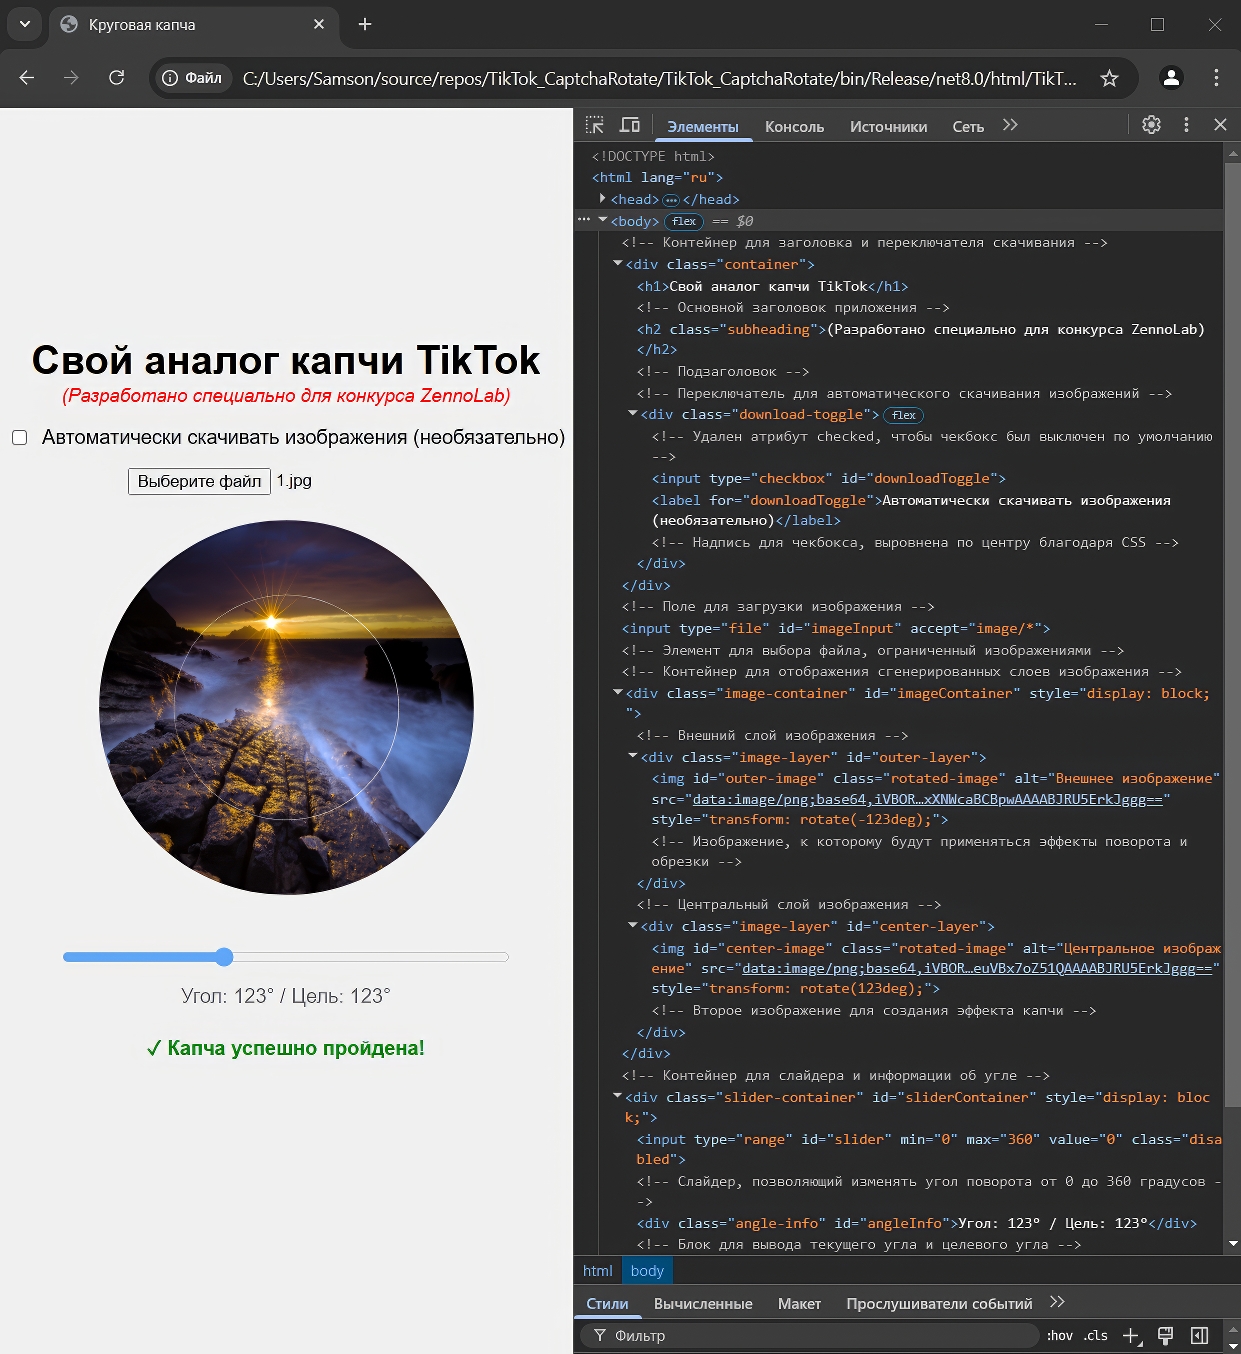Viewport: 1241px width, 1354px height.
Task: Bookmark this page with the star icon
Action: tap(1109, 78)
